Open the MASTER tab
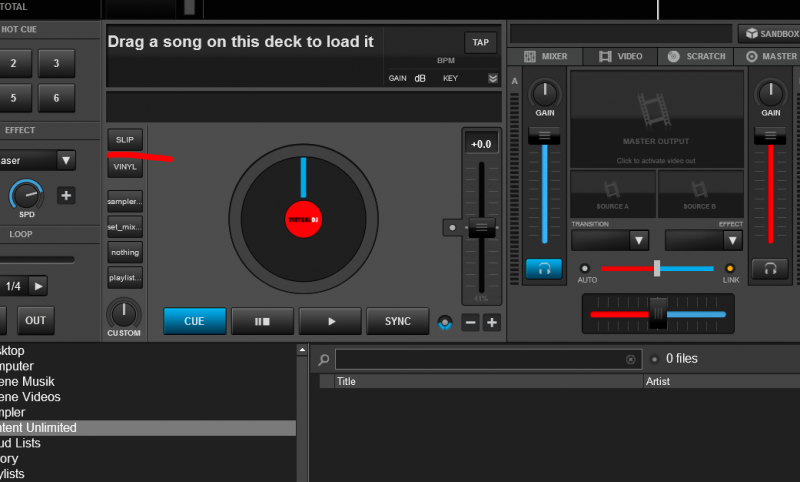 (768, 56)
